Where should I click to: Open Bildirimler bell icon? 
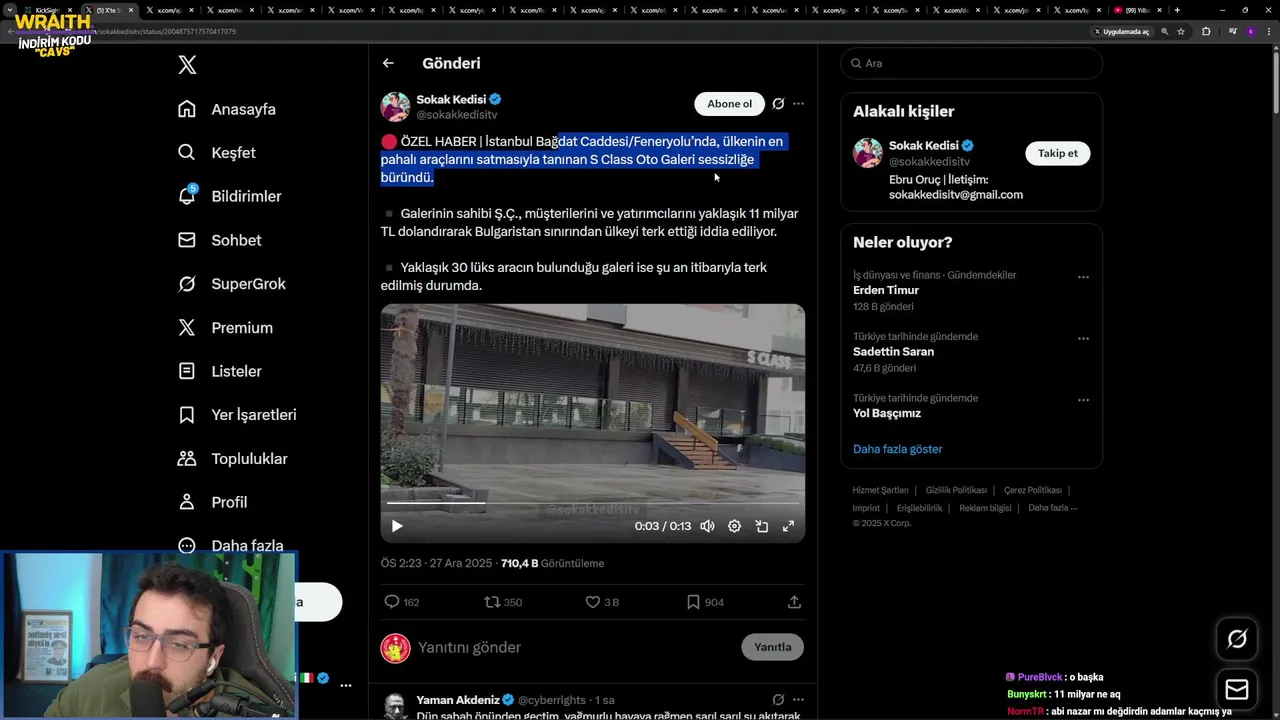[x=187, y=196]
